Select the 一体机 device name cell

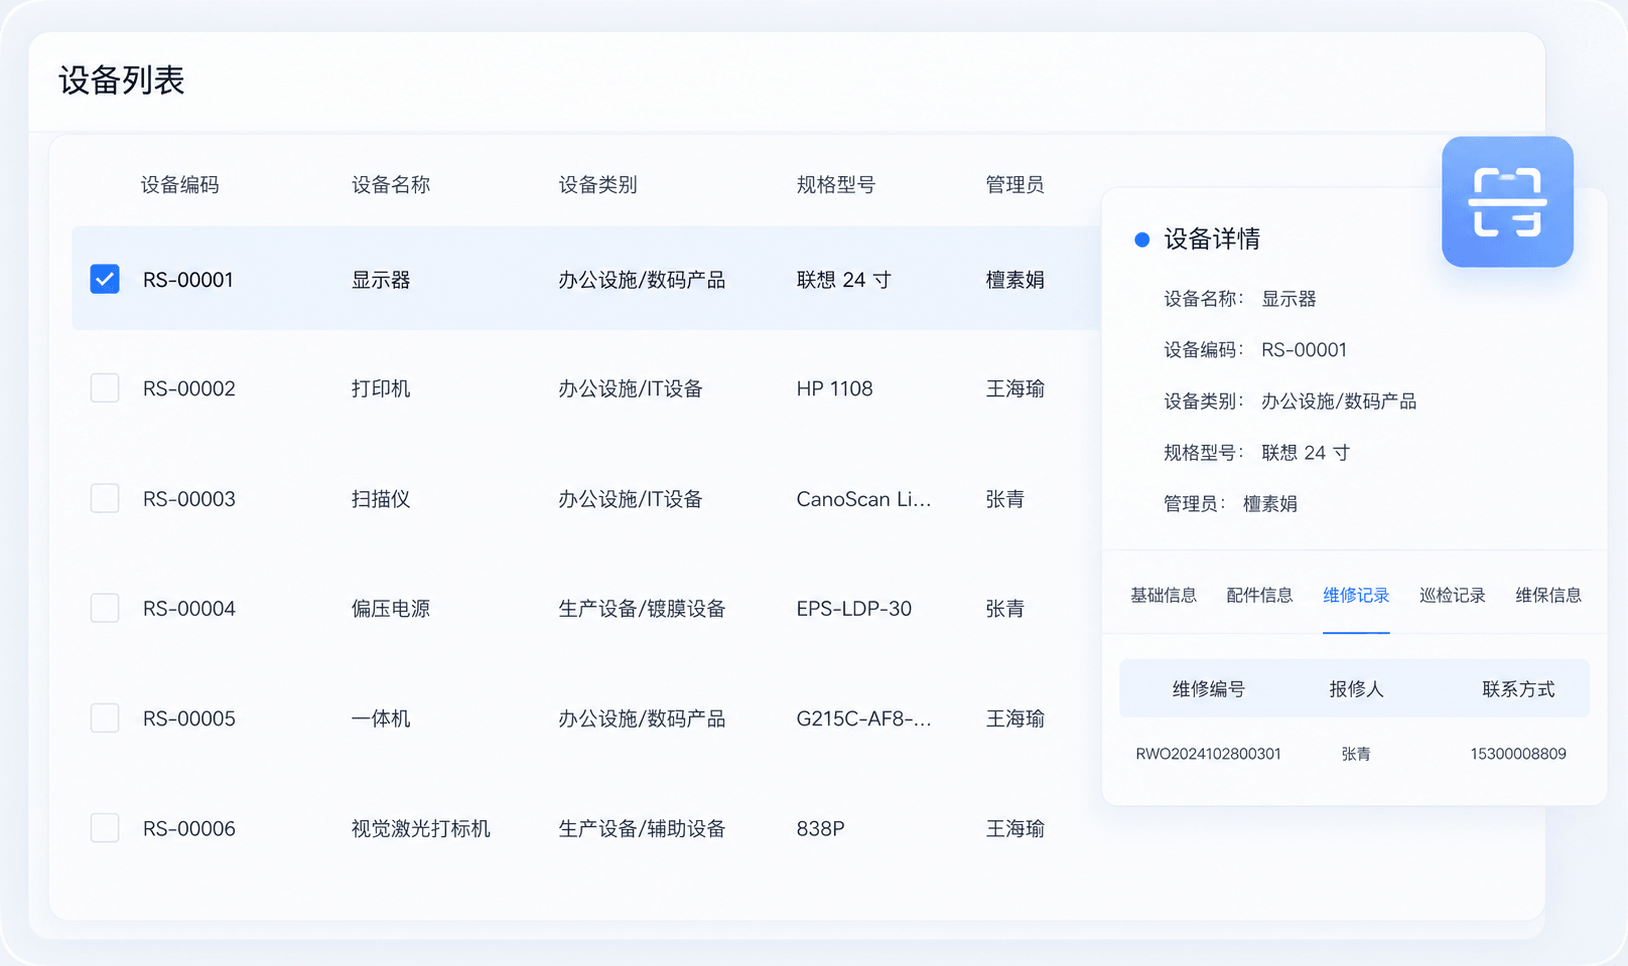[381, 718]
